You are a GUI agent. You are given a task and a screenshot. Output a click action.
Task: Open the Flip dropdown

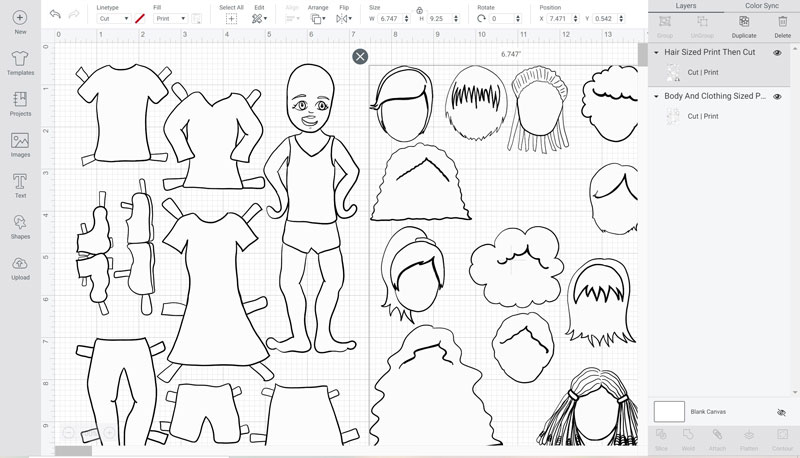pyautogui.click(x=344, y=19)
